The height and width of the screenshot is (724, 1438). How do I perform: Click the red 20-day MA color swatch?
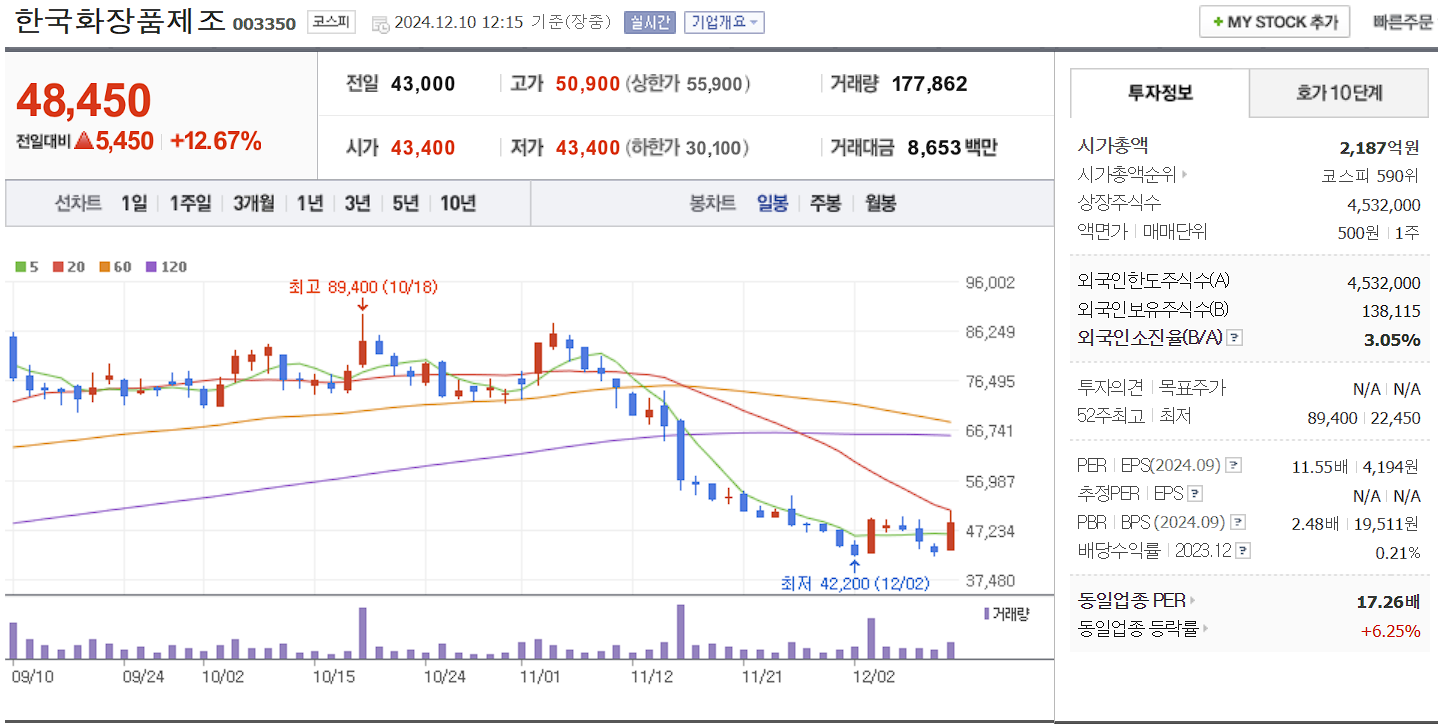pyautogui.click(x=58, y=267)
